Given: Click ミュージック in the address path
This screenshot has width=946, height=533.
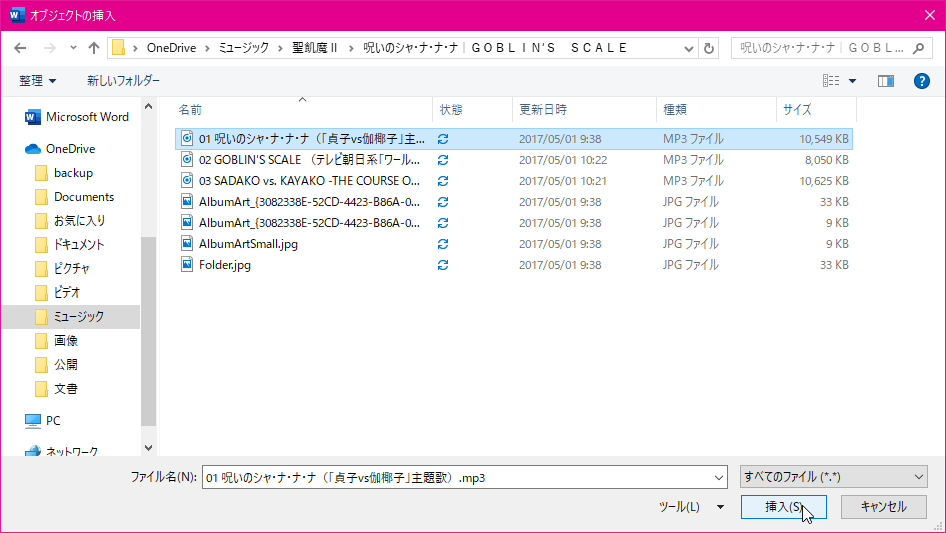Looking at the screenshot, I should click(x=244, y=48).
